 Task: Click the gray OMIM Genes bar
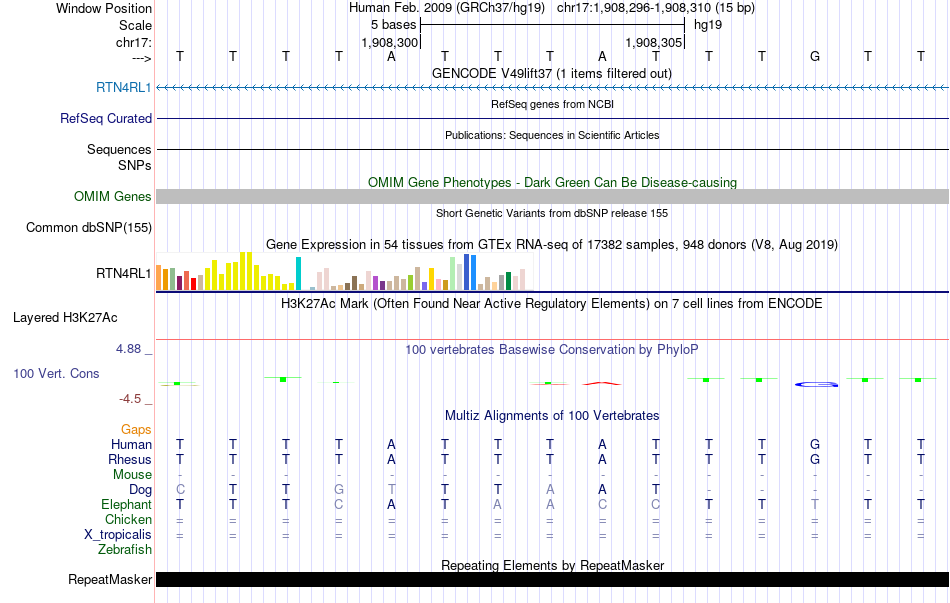tap(552, 196)
